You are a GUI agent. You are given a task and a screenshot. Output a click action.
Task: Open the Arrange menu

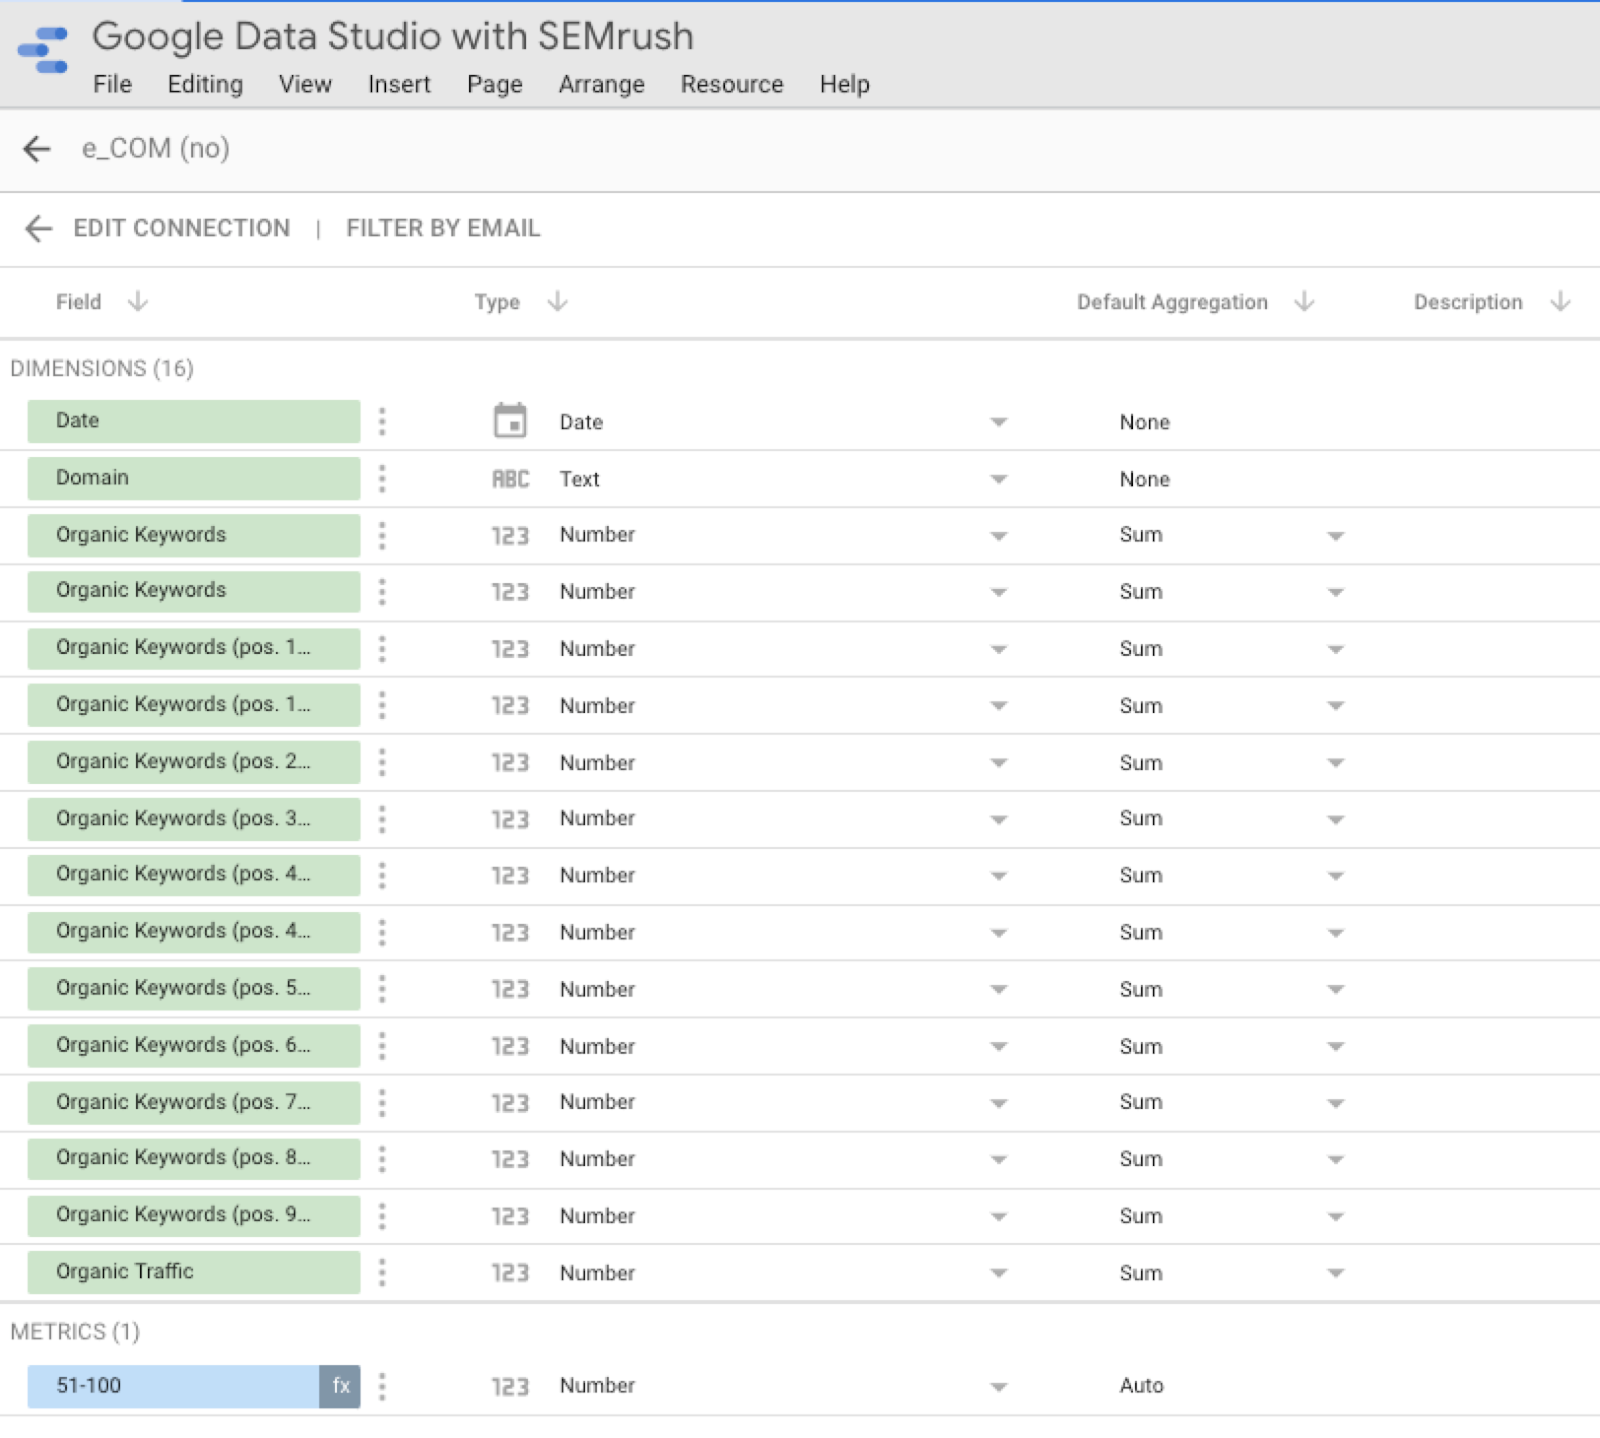coord(601,84)
